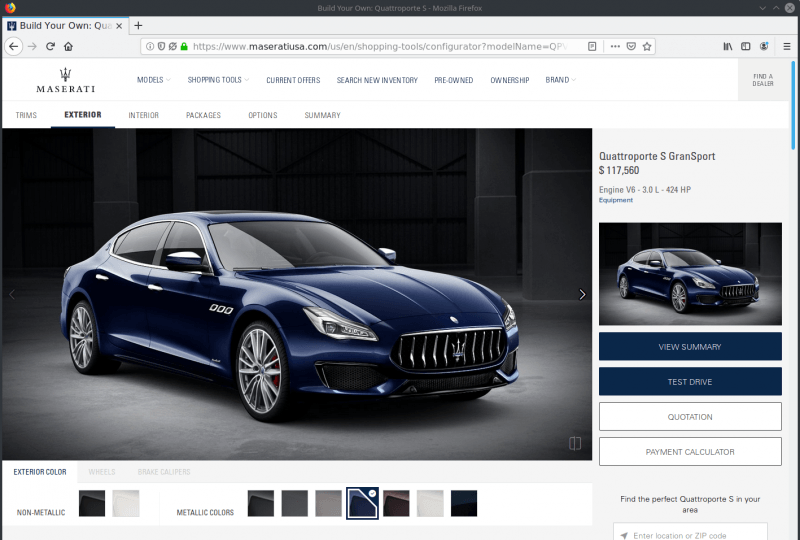Select the selected metallic blue swatch
Viewport: 800px width, 540px height.
tap(362, 503)
